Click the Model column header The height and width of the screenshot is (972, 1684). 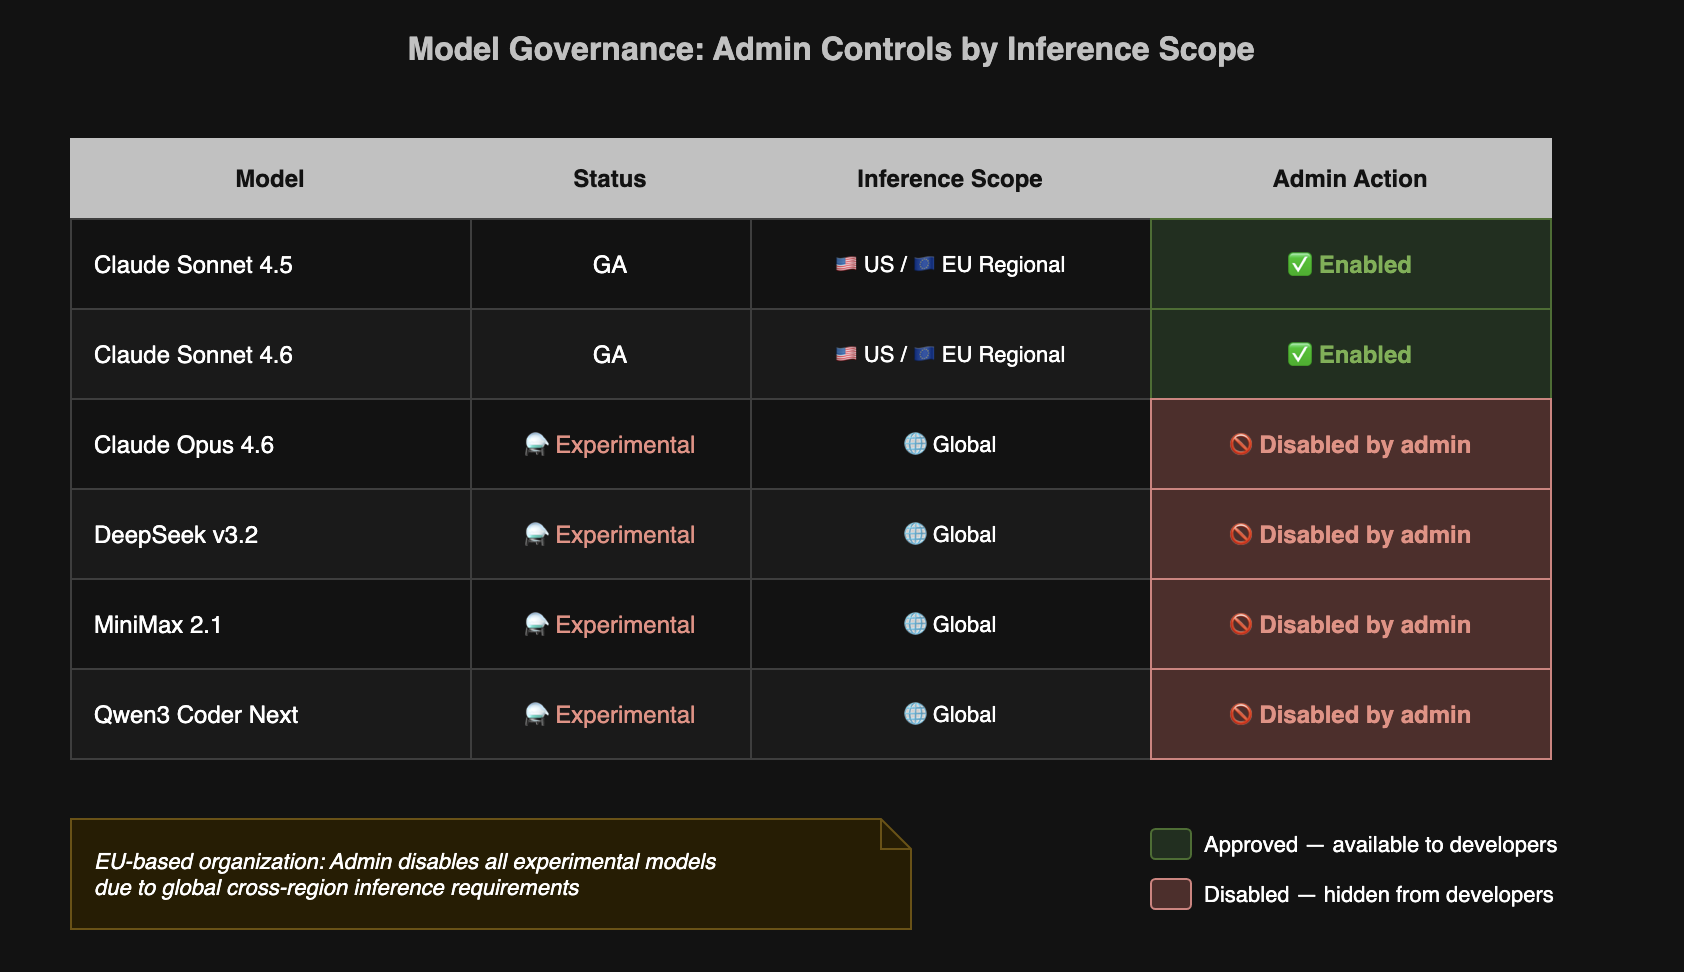coord(269,178)
